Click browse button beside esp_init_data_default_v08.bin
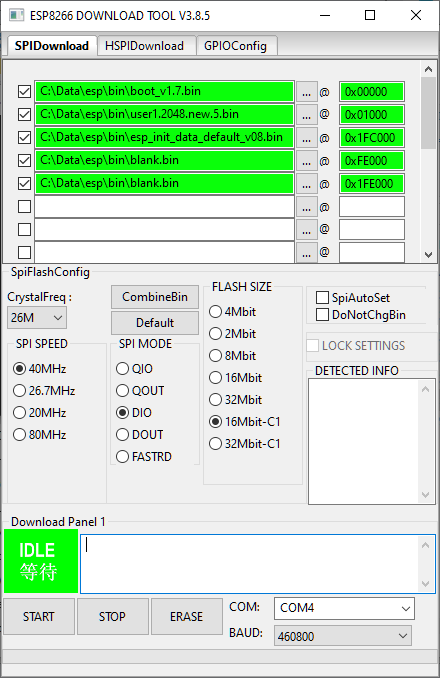Viewport: 440px width, 678px height. [x=306, y=138]
